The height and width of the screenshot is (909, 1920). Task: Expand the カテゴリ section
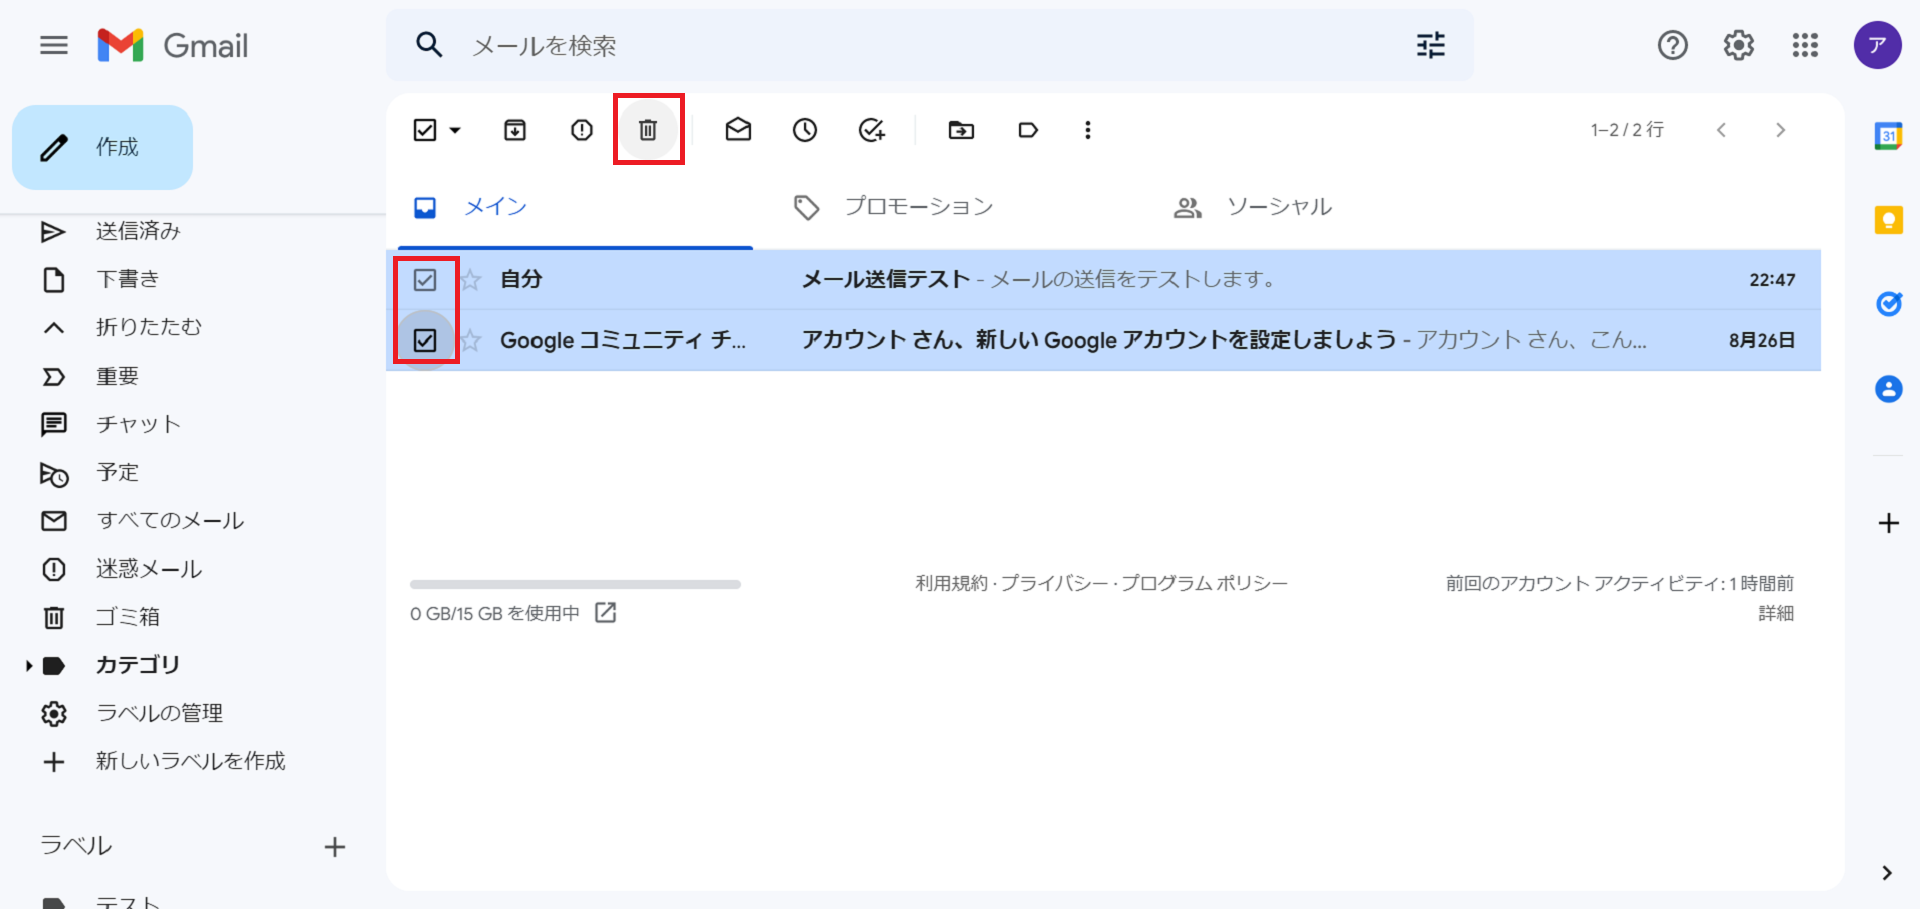tap(29, 665)
